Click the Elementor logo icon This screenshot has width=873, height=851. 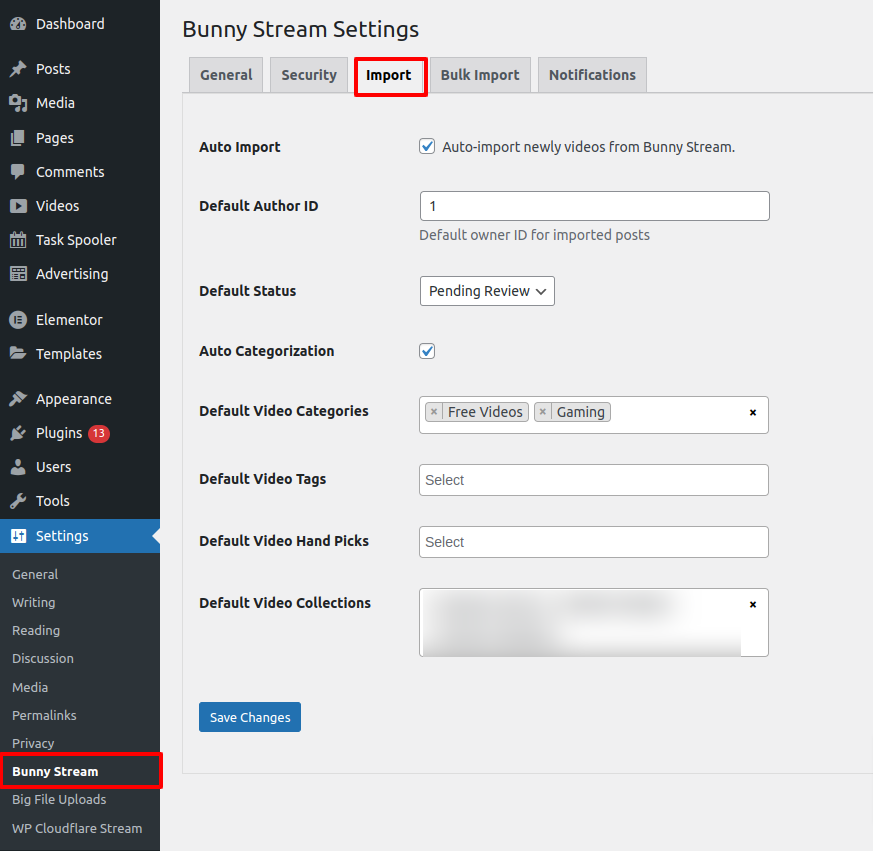18,320
